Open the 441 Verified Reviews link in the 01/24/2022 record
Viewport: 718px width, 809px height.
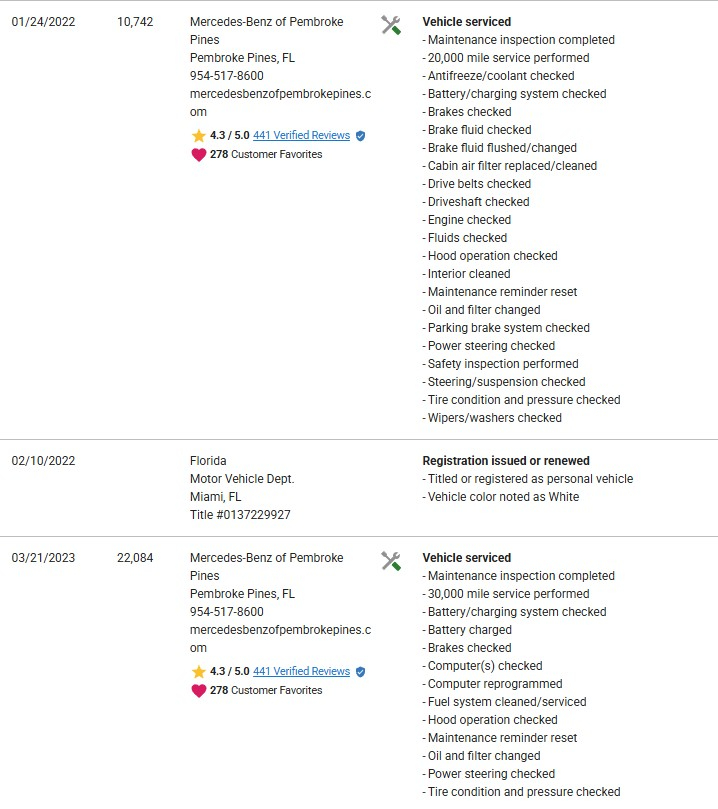301,136
